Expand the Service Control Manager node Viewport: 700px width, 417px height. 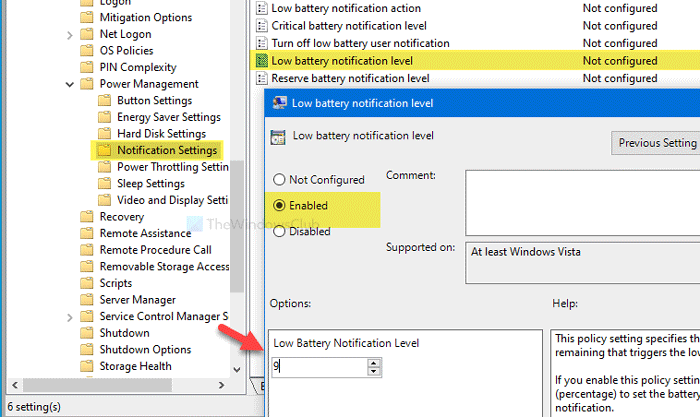[x=70, y=317]
